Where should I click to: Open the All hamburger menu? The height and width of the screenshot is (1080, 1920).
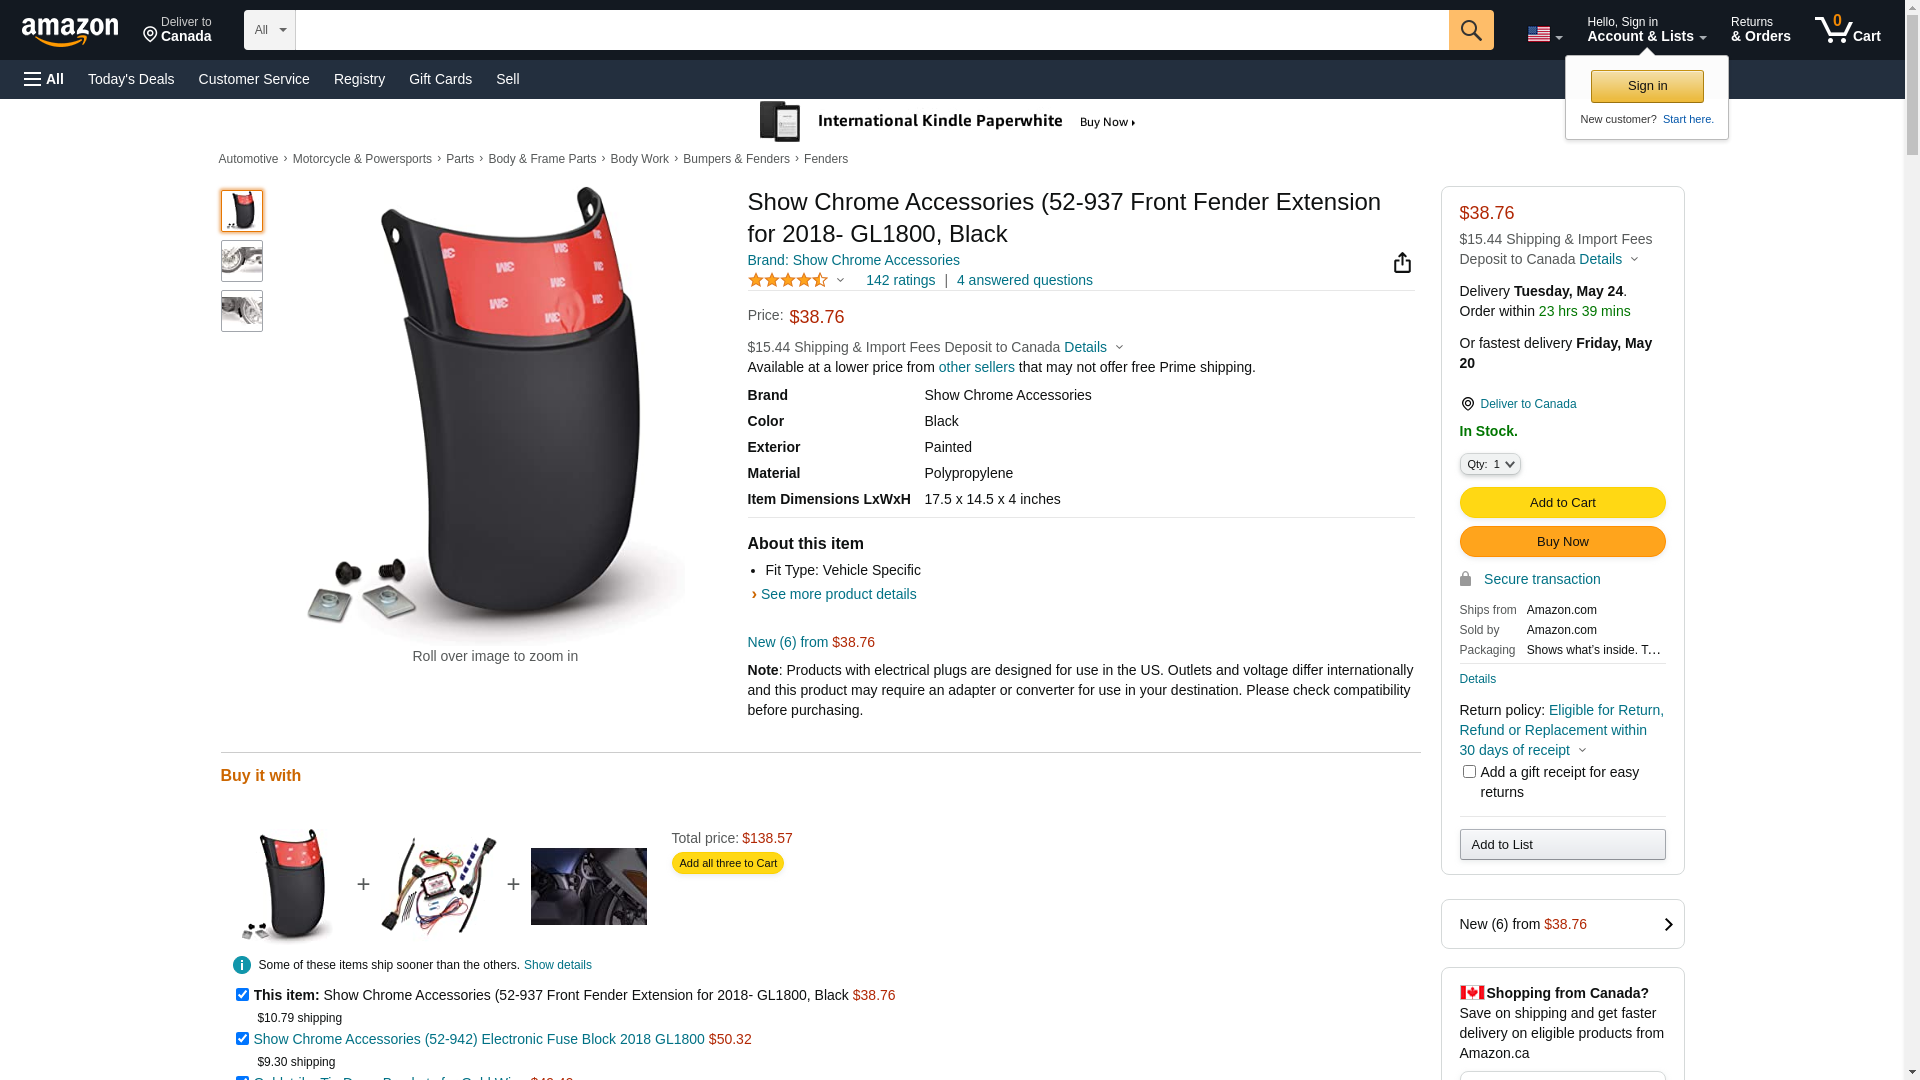[44, 79]
